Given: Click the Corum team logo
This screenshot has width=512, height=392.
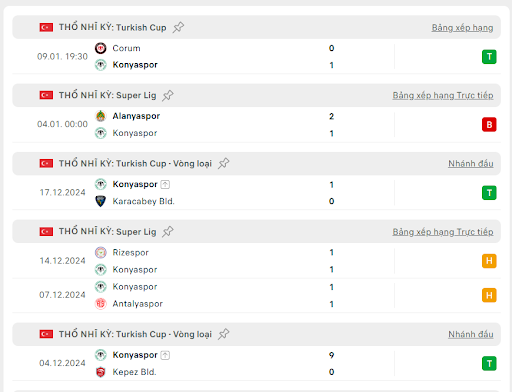Looking at the screenshot, I should (101, 48).
